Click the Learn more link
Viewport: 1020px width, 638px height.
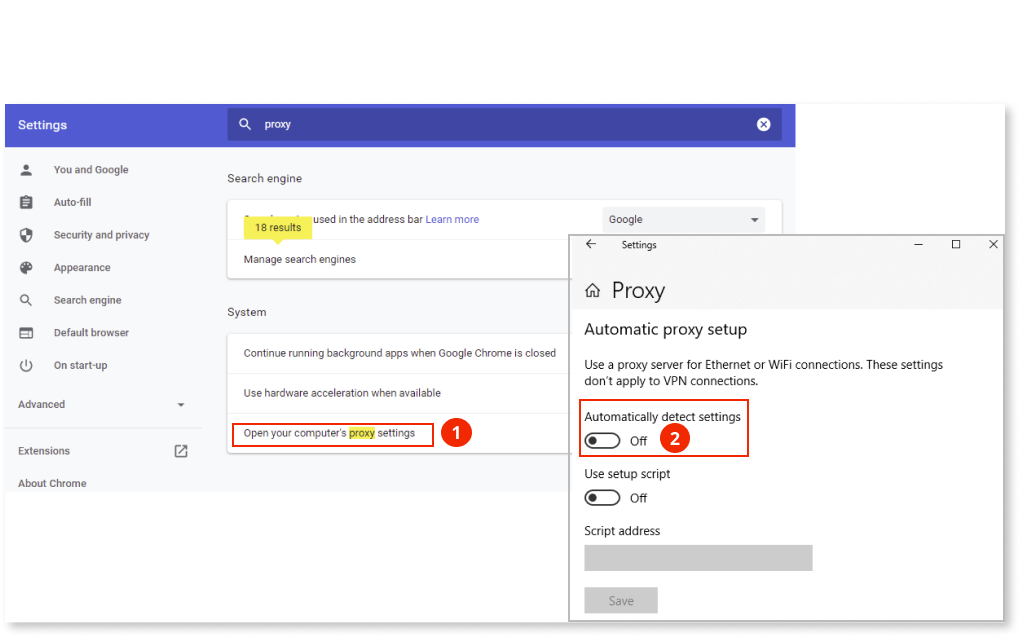pos(452,220)
